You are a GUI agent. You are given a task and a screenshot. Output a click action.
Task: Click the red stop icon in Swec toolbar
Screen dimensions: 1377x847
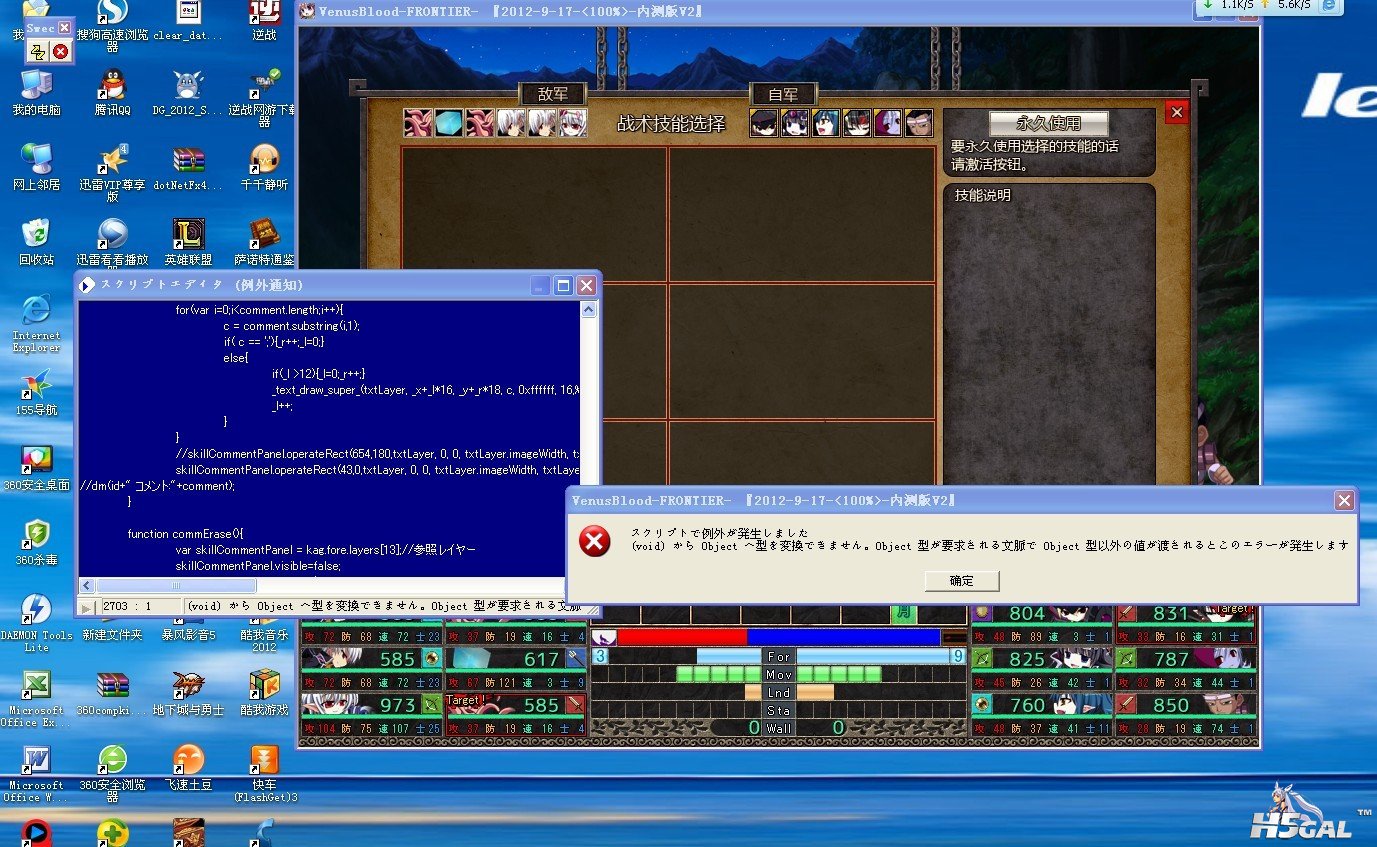[60, 51]
